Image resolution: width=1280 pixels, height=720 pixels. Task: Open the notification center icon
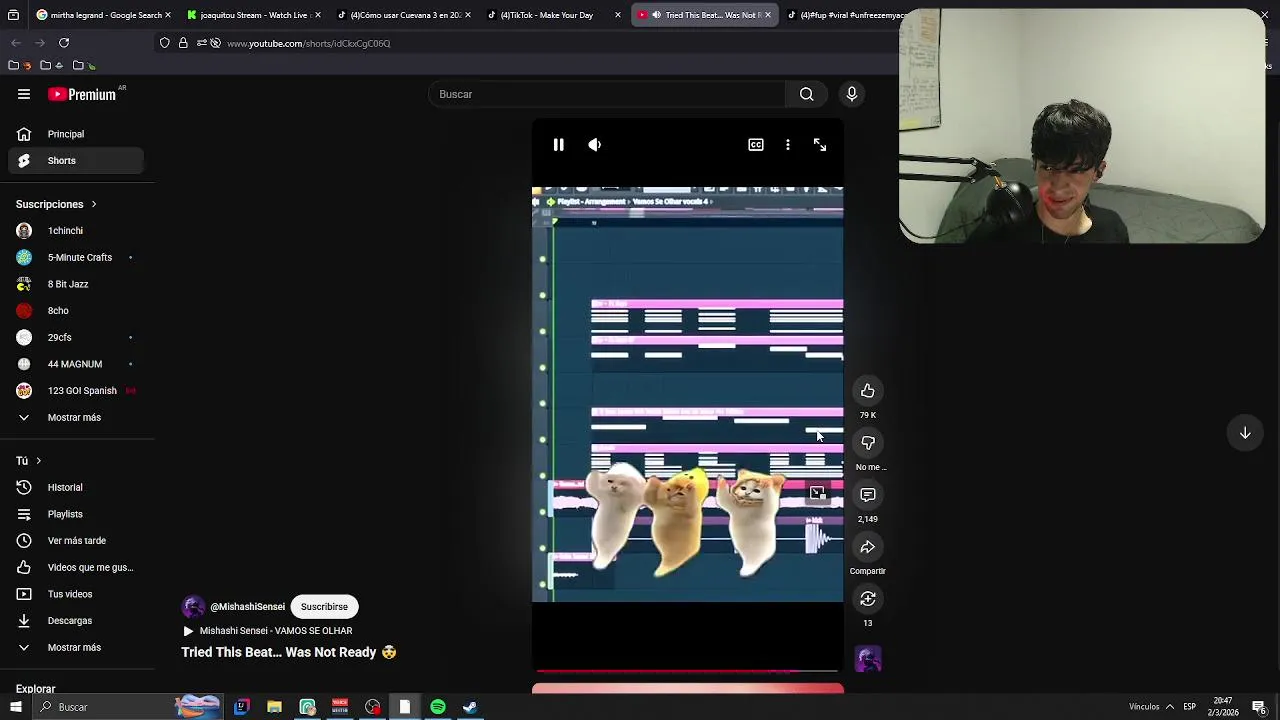[1259, 707]
